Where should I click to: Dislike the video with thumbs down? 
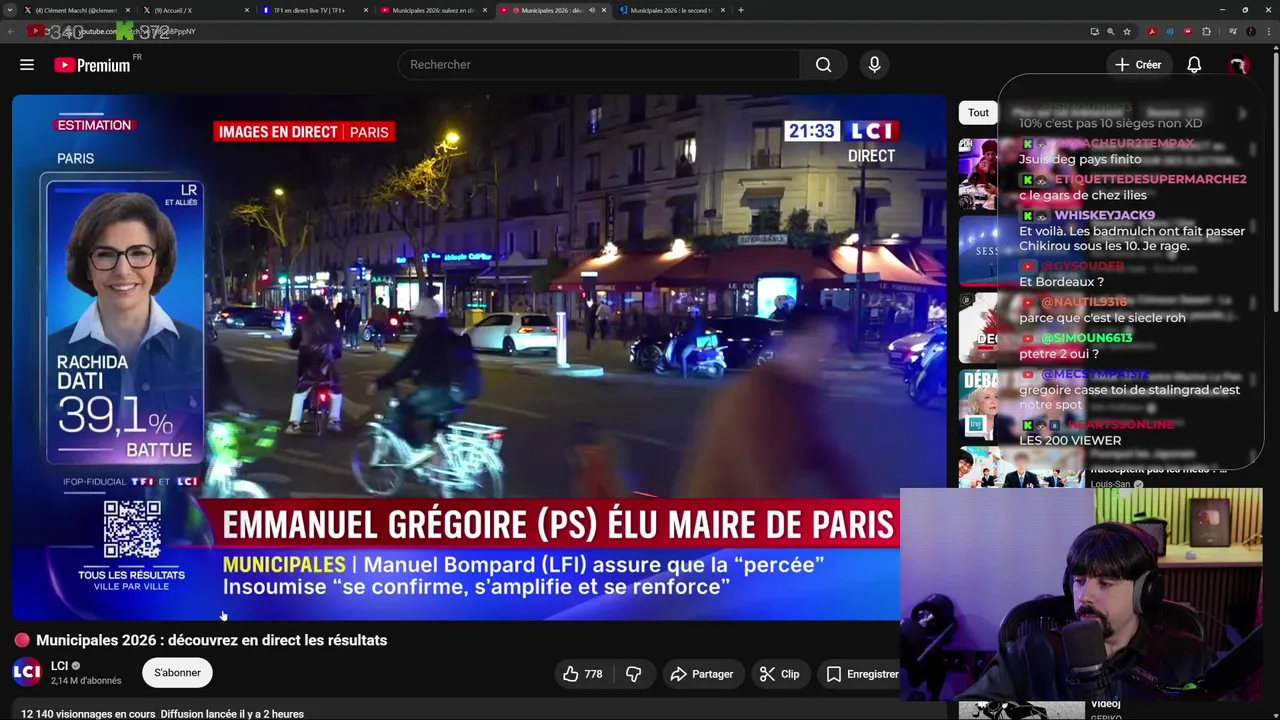coord(633,674)
